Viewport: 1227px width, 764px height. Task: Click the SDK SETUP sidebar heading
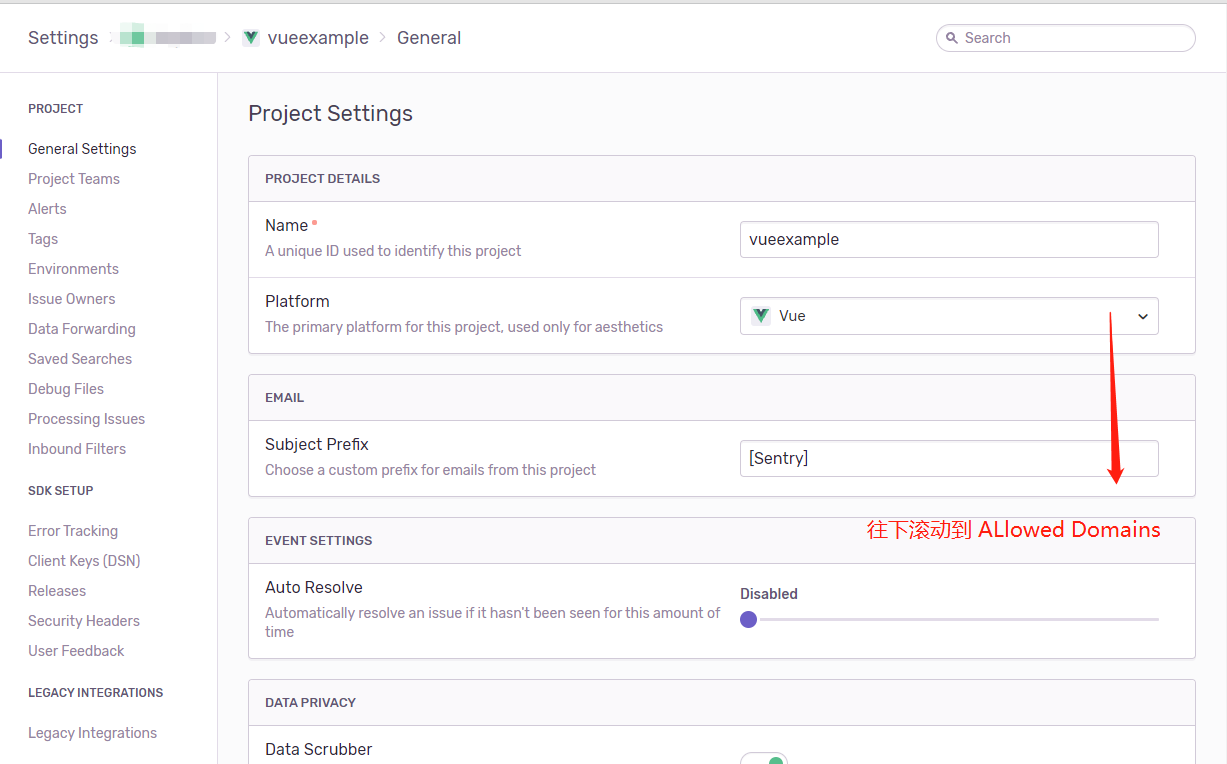pyautogui.click(x=61, y=491)
